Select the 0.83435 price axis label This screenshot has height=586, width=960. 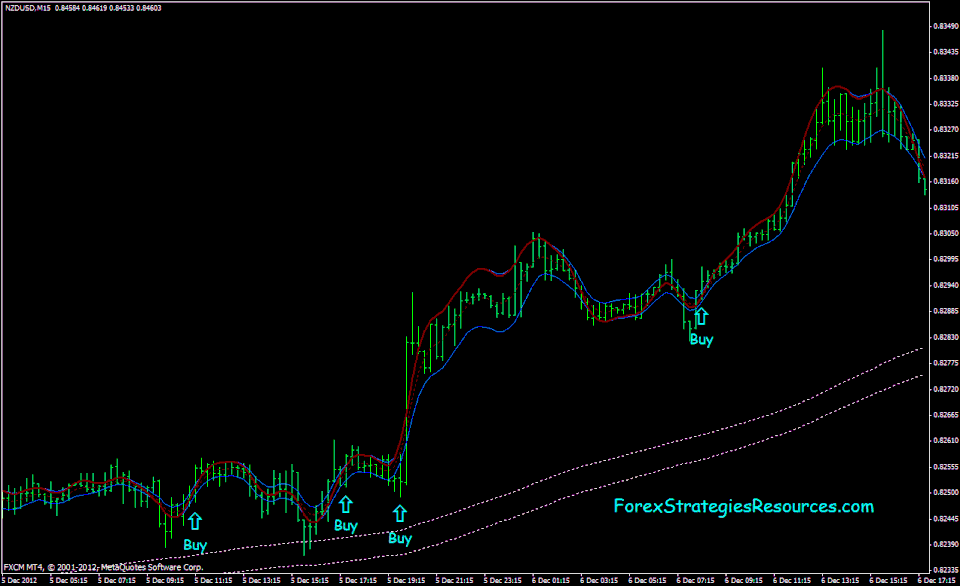[x=946, y=52]
